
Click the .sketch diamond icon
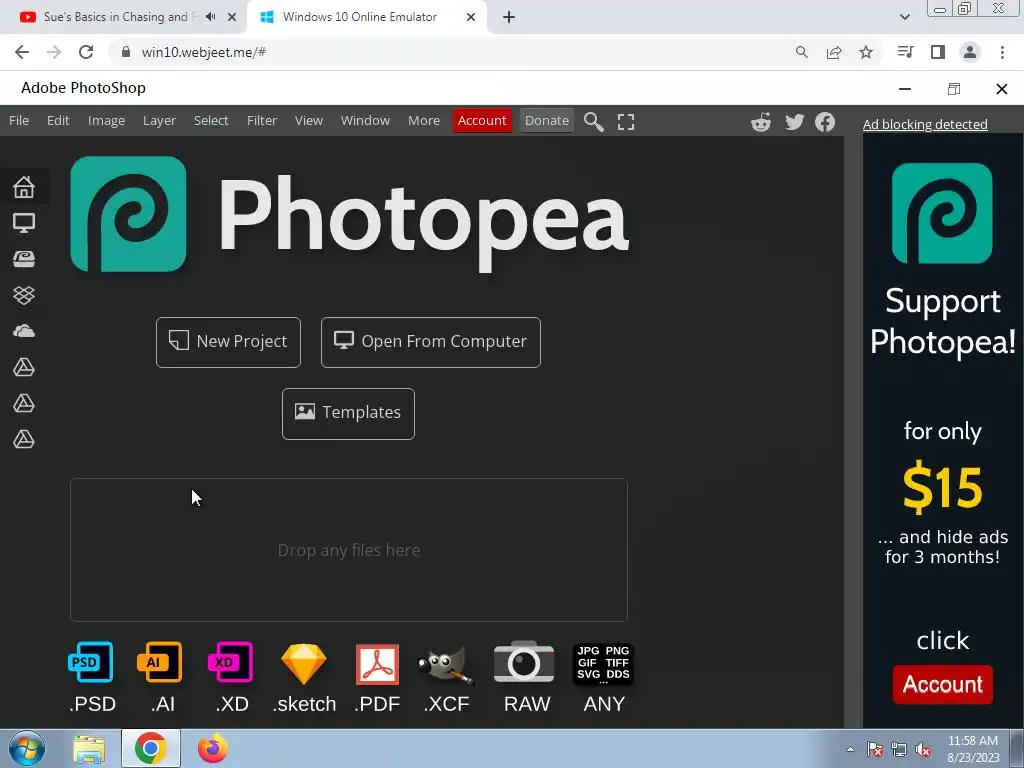point(304,664)
